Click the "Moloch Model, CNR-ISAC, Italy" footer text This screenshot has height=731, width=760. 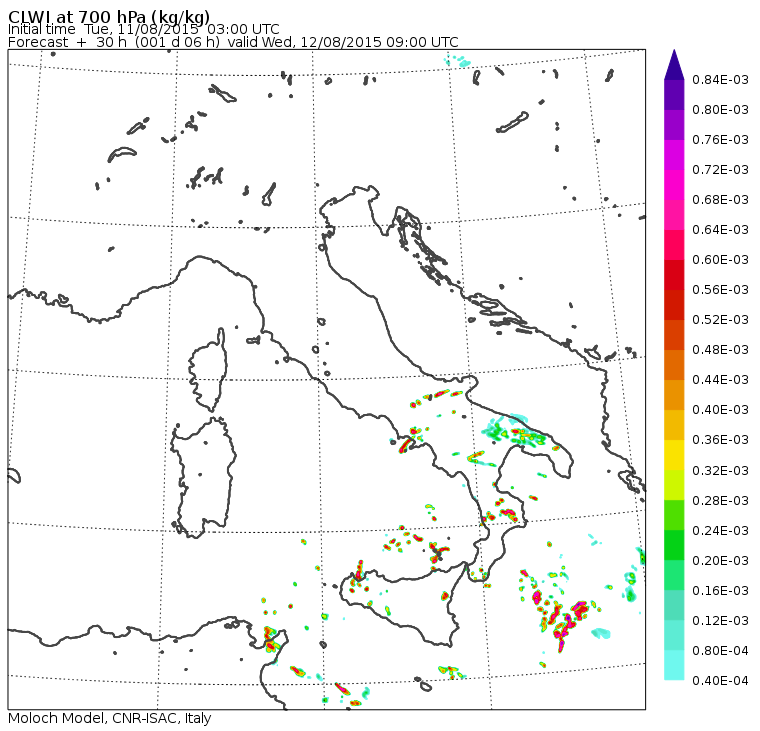110,718
